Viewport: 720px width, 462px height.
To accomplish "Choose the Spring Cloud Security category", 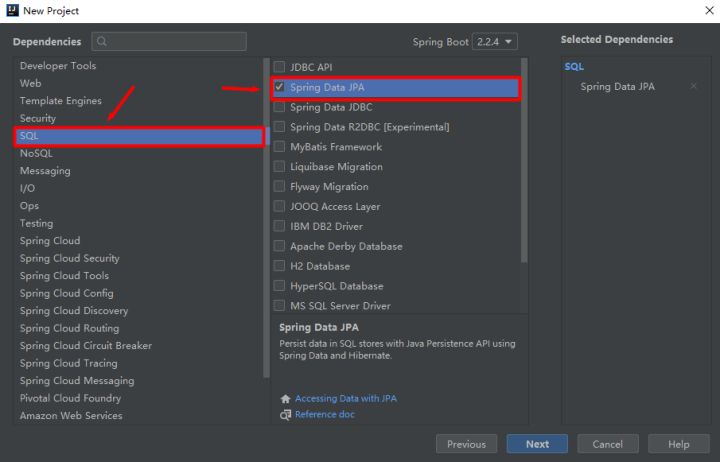I will pos(69,258).
